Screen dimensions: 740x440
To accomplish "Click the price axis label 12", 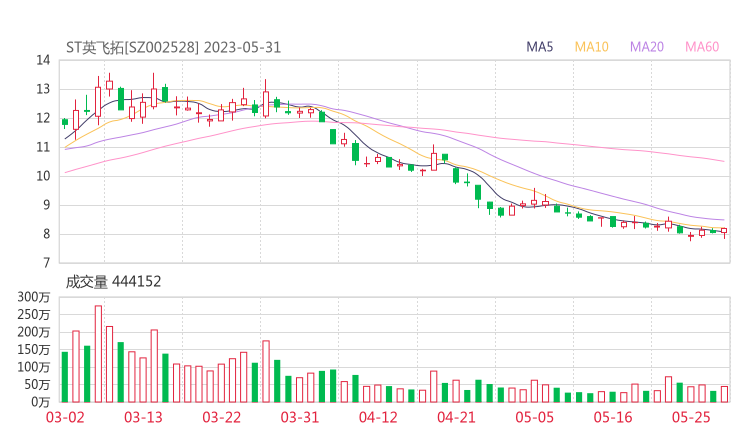I will 43,118.
